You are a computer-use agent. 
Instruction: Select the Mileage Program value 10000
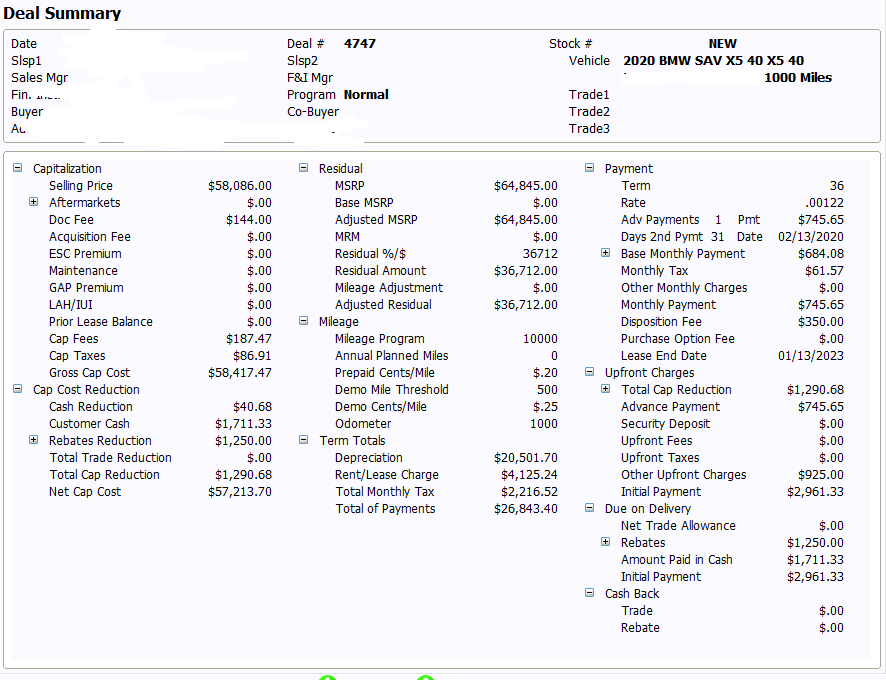tap(540, 339)
